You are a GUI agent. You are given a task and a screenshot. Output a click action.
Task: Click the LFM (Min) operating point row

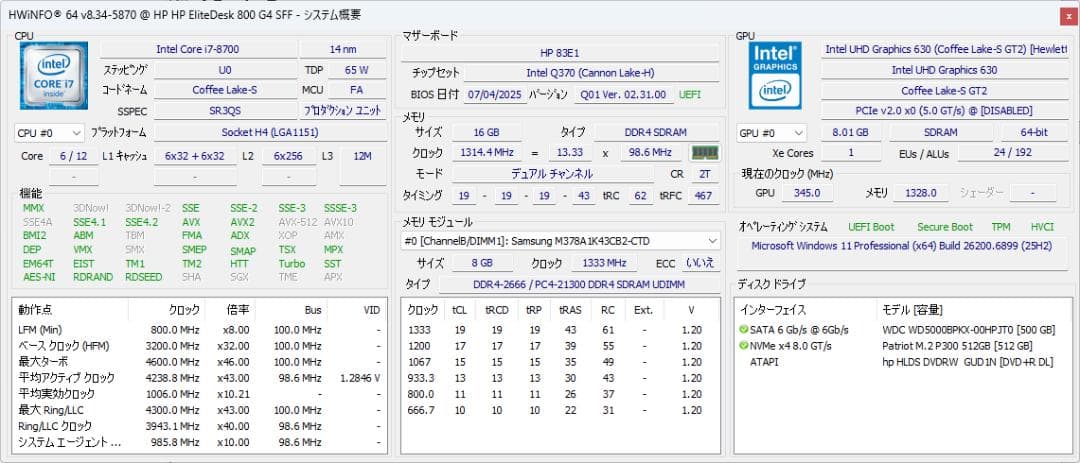pyautogui.click(x=200, y=329)
